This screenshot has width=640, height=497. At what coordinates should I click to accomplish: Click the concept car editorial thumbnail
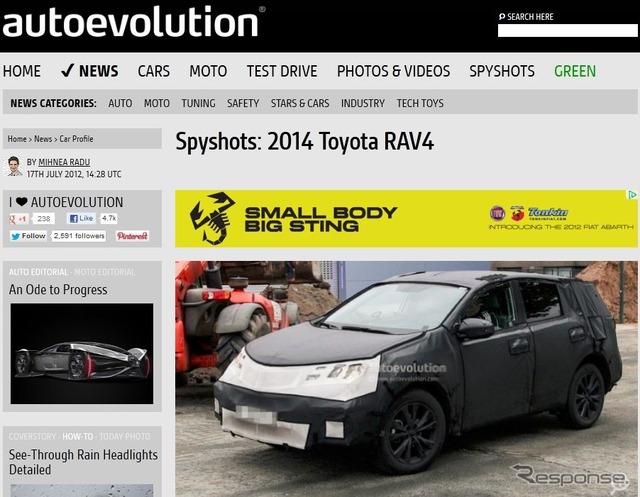coord(82,353)
